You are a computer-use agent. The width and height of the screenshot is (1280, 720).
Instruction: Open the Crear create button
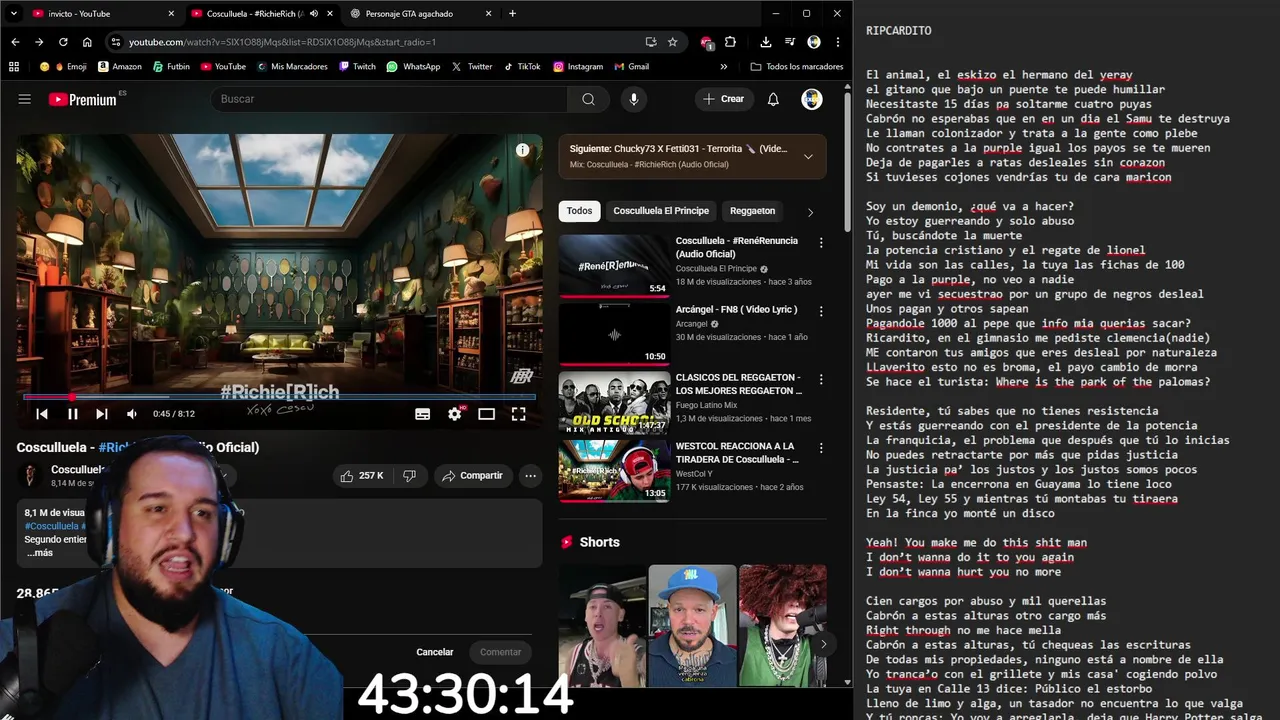point(723,99)
